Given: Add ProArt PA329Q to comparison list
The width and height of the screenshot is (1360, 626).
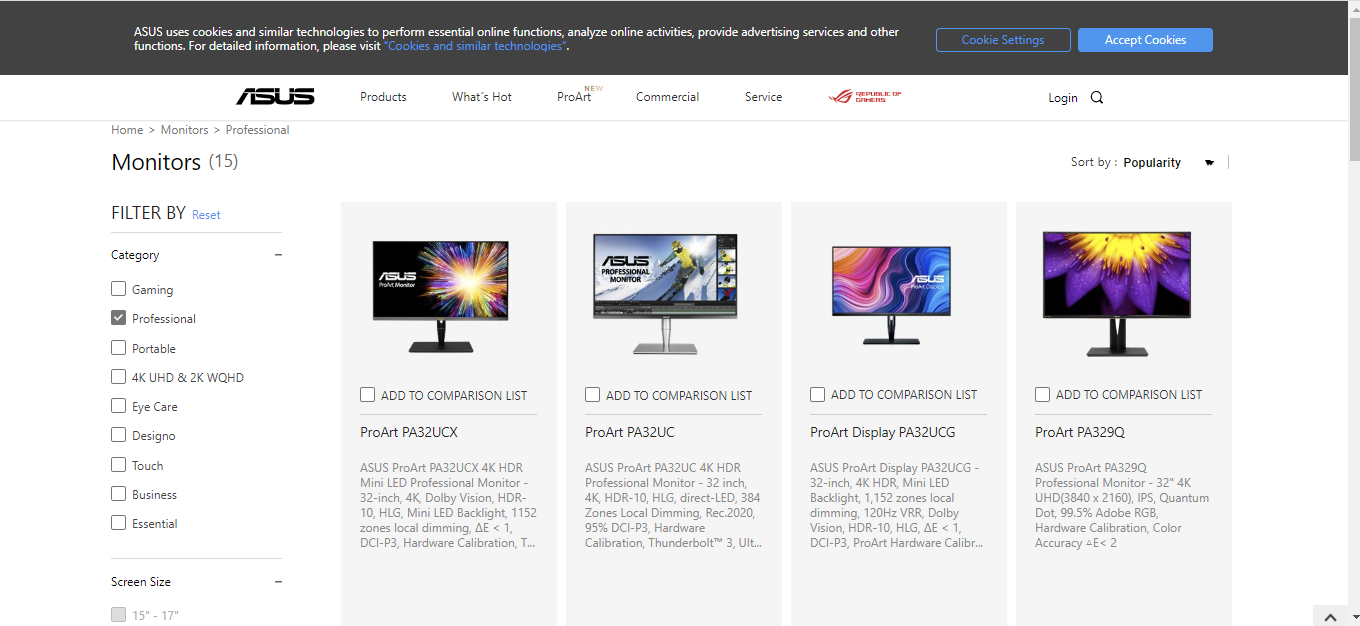Looking at the screenshot, I should (x=1043, y=395).
